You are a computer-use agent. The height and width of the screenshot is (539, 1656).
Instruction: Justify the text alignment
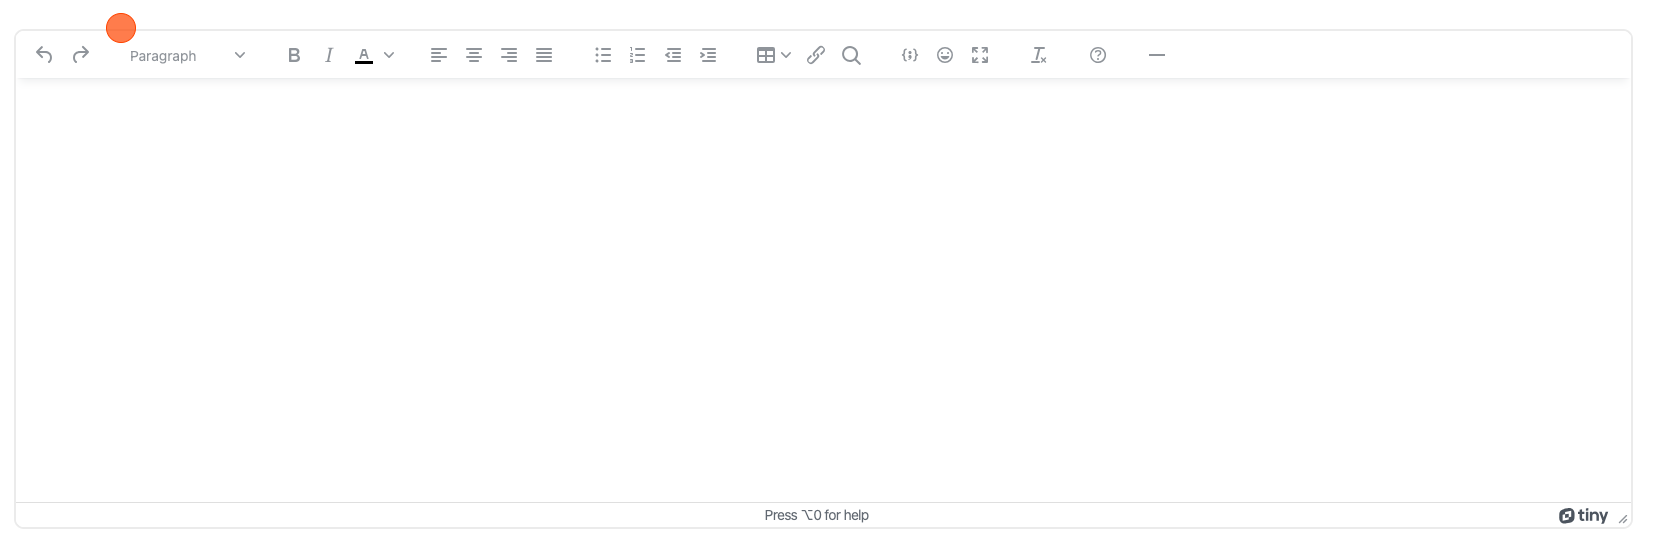click(x=544, y=56)
